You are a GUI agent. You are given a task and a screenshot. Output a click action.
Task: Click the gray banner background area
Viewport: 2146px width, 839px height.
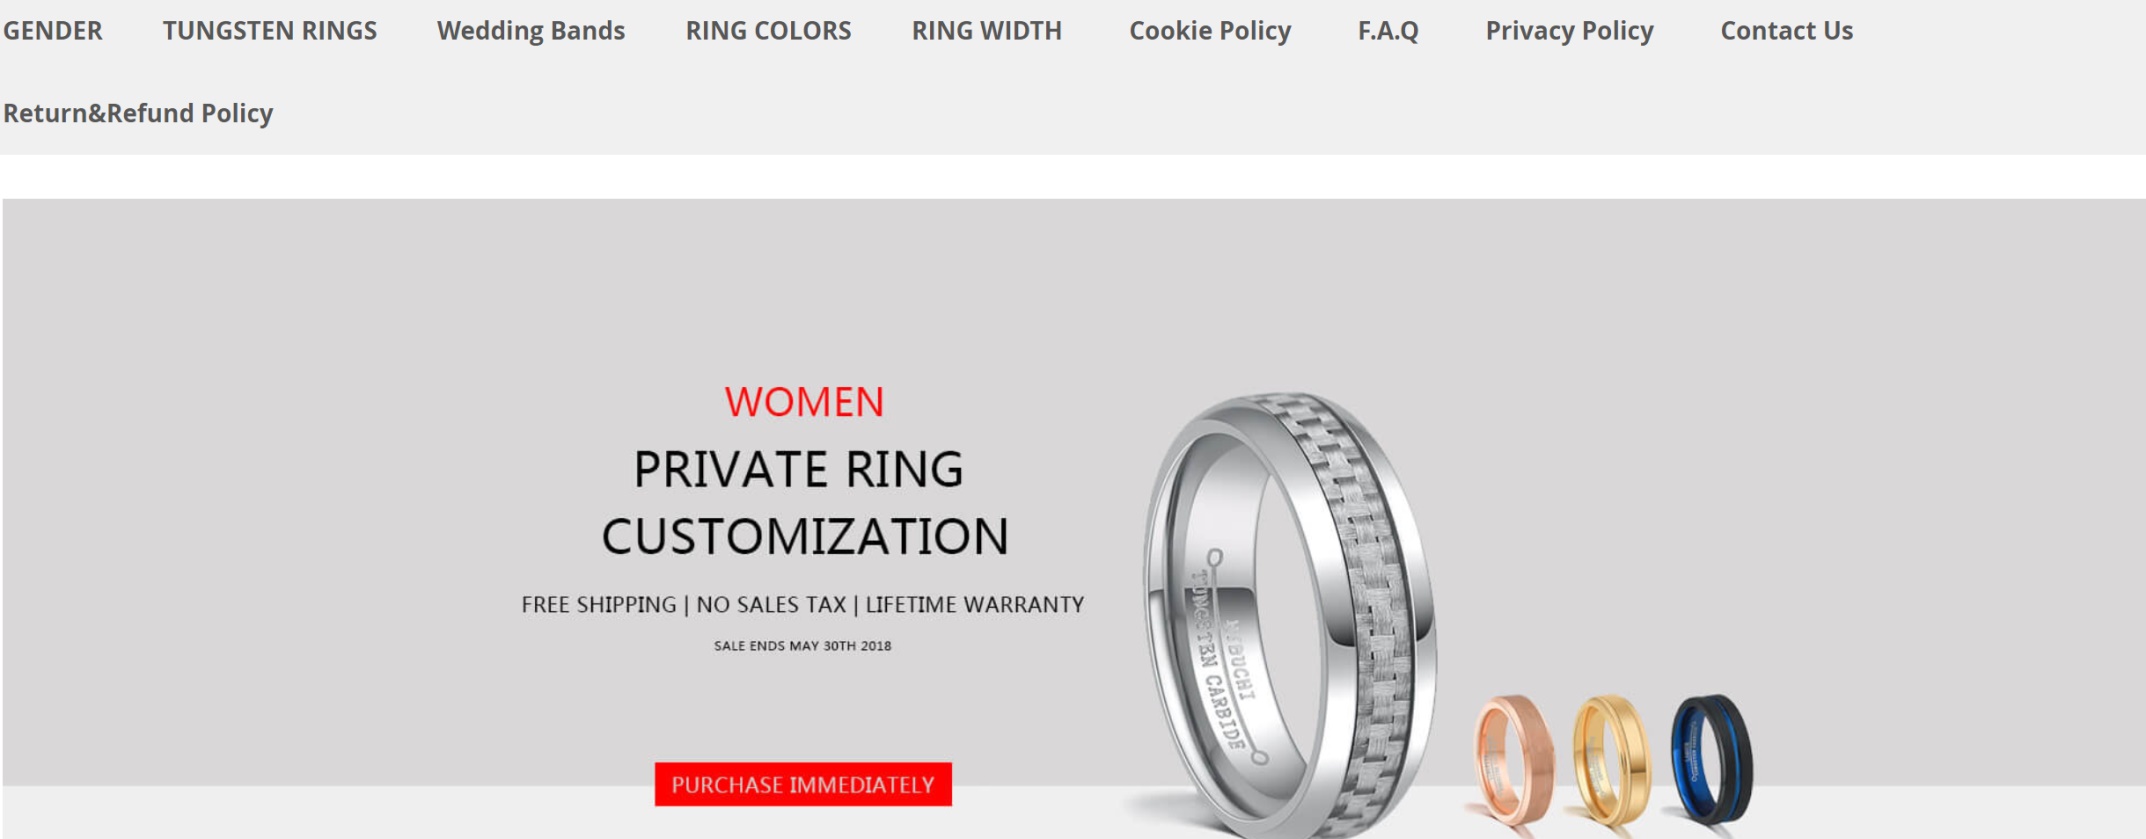click(300, 500)
